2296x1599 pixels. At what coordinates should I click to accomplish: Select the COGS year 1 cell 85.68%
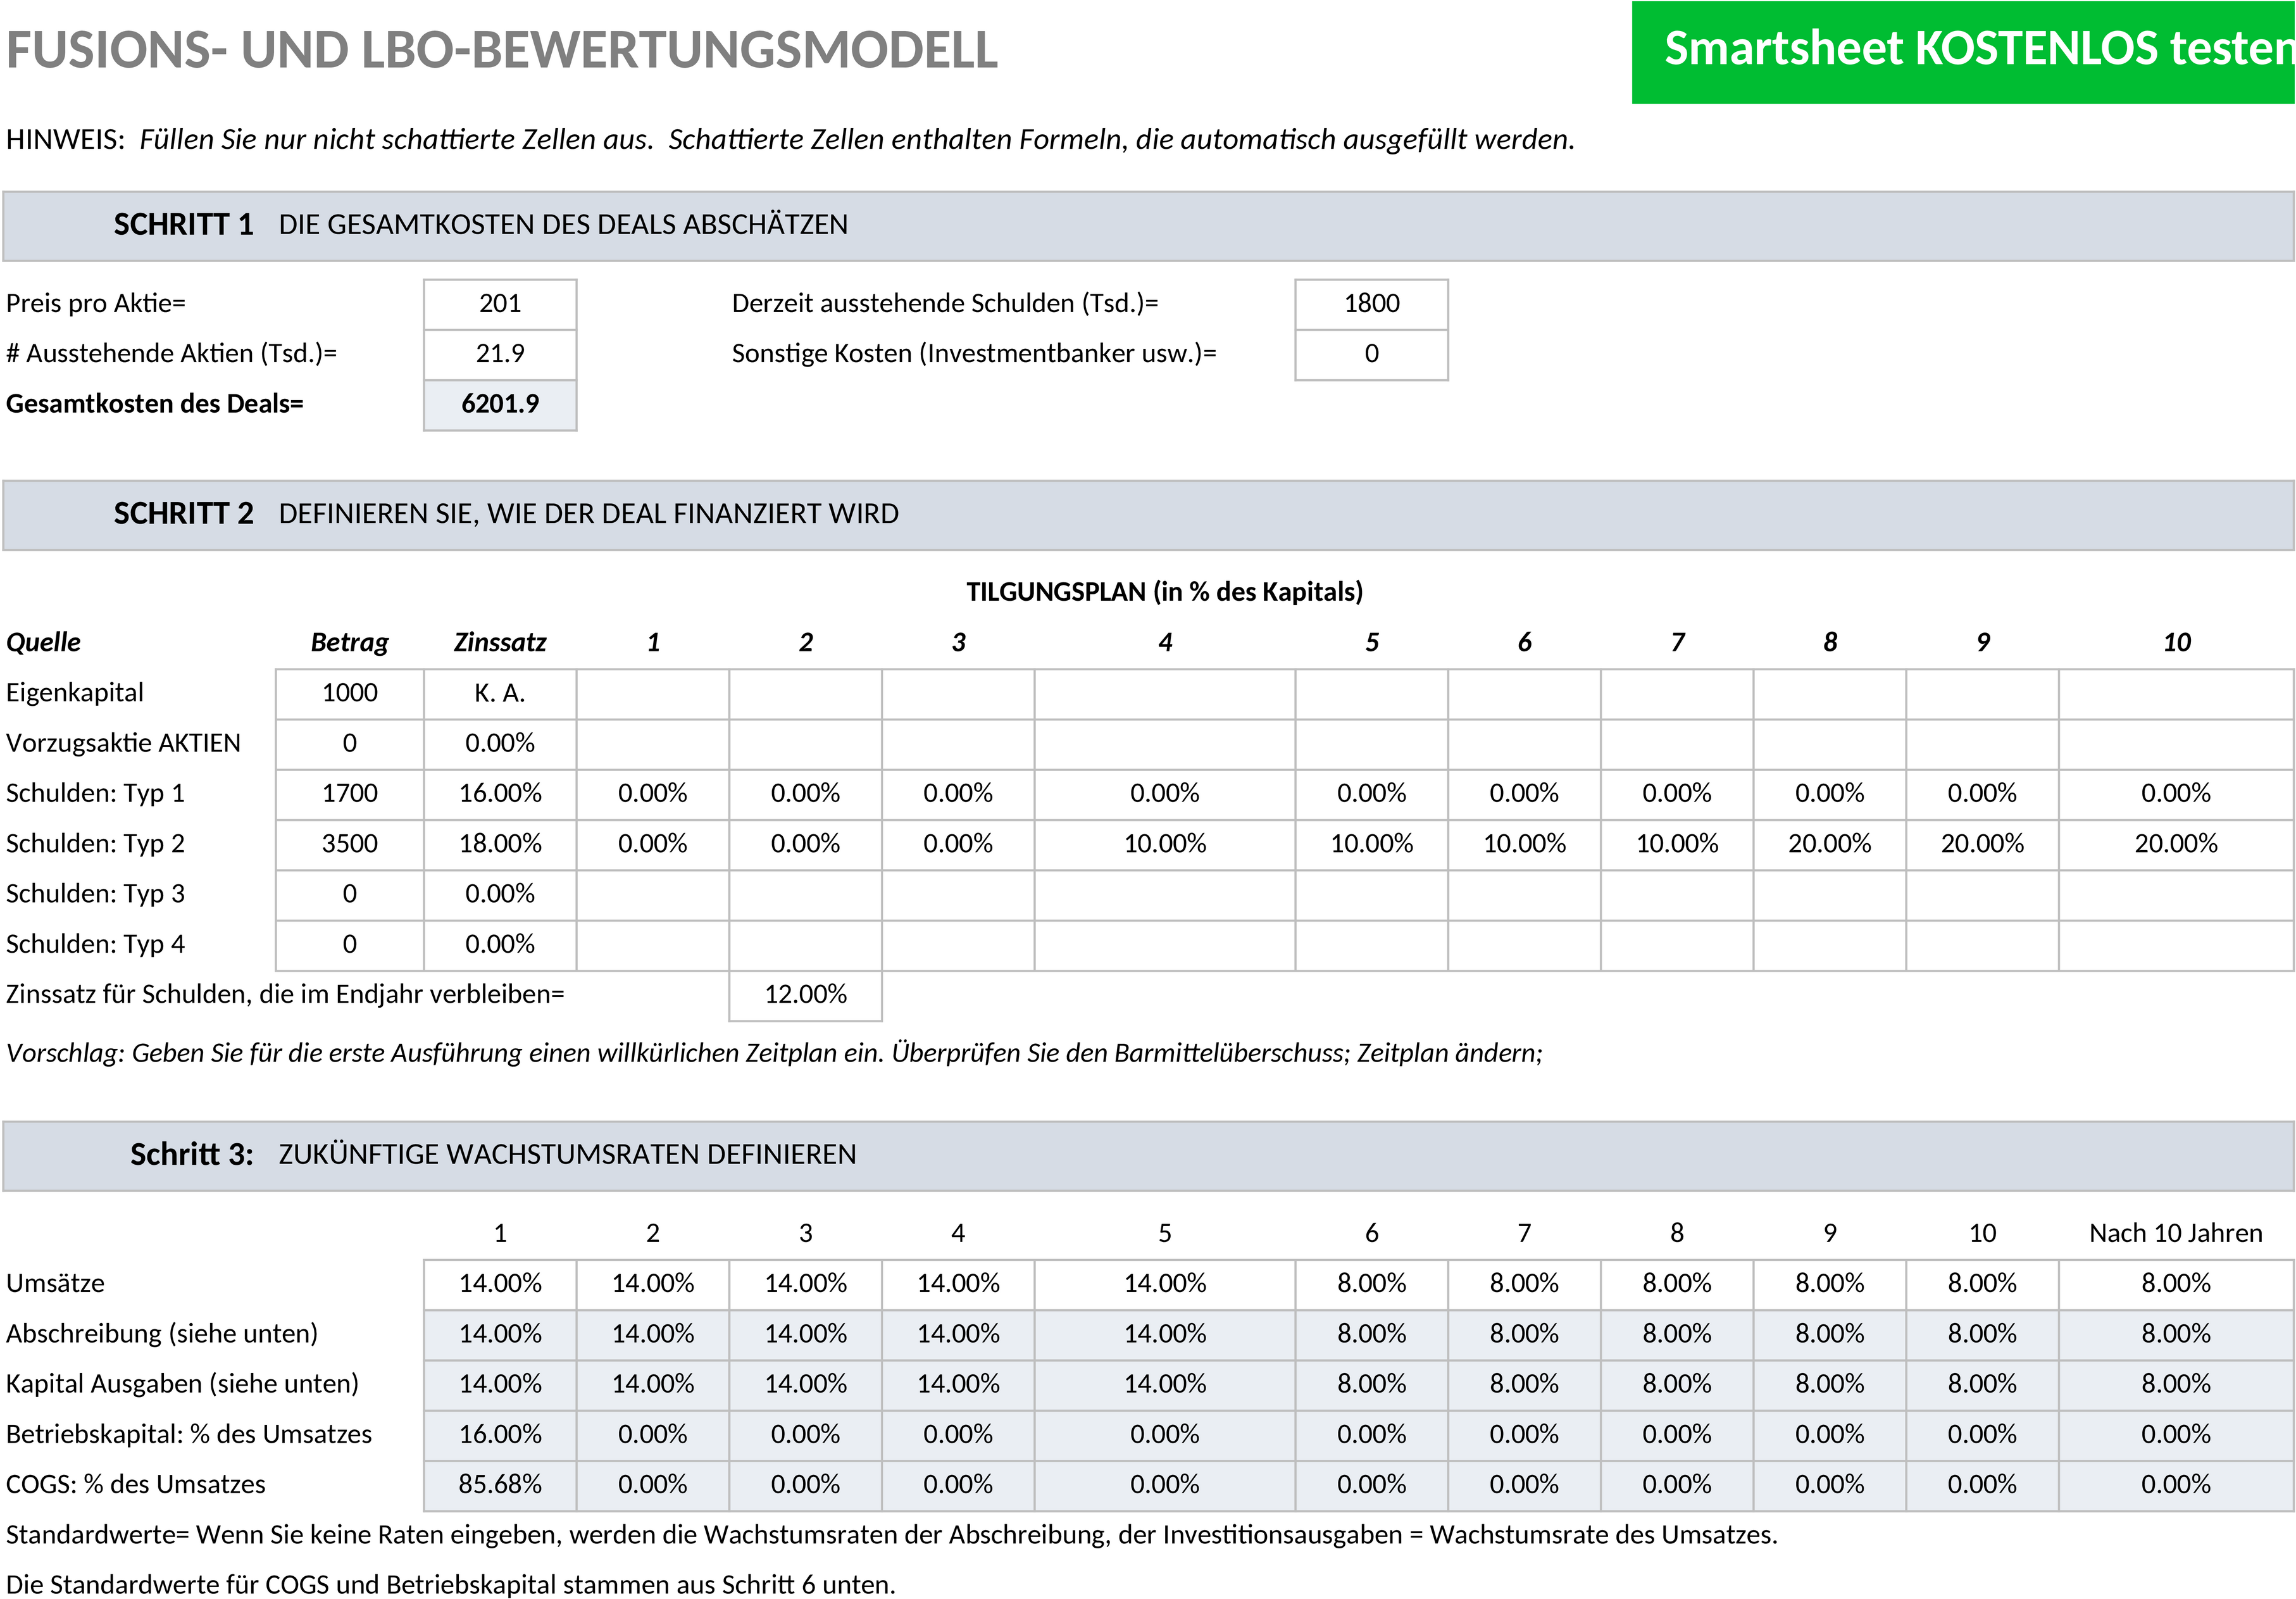pyautogui.click(x=500, y=1485)
